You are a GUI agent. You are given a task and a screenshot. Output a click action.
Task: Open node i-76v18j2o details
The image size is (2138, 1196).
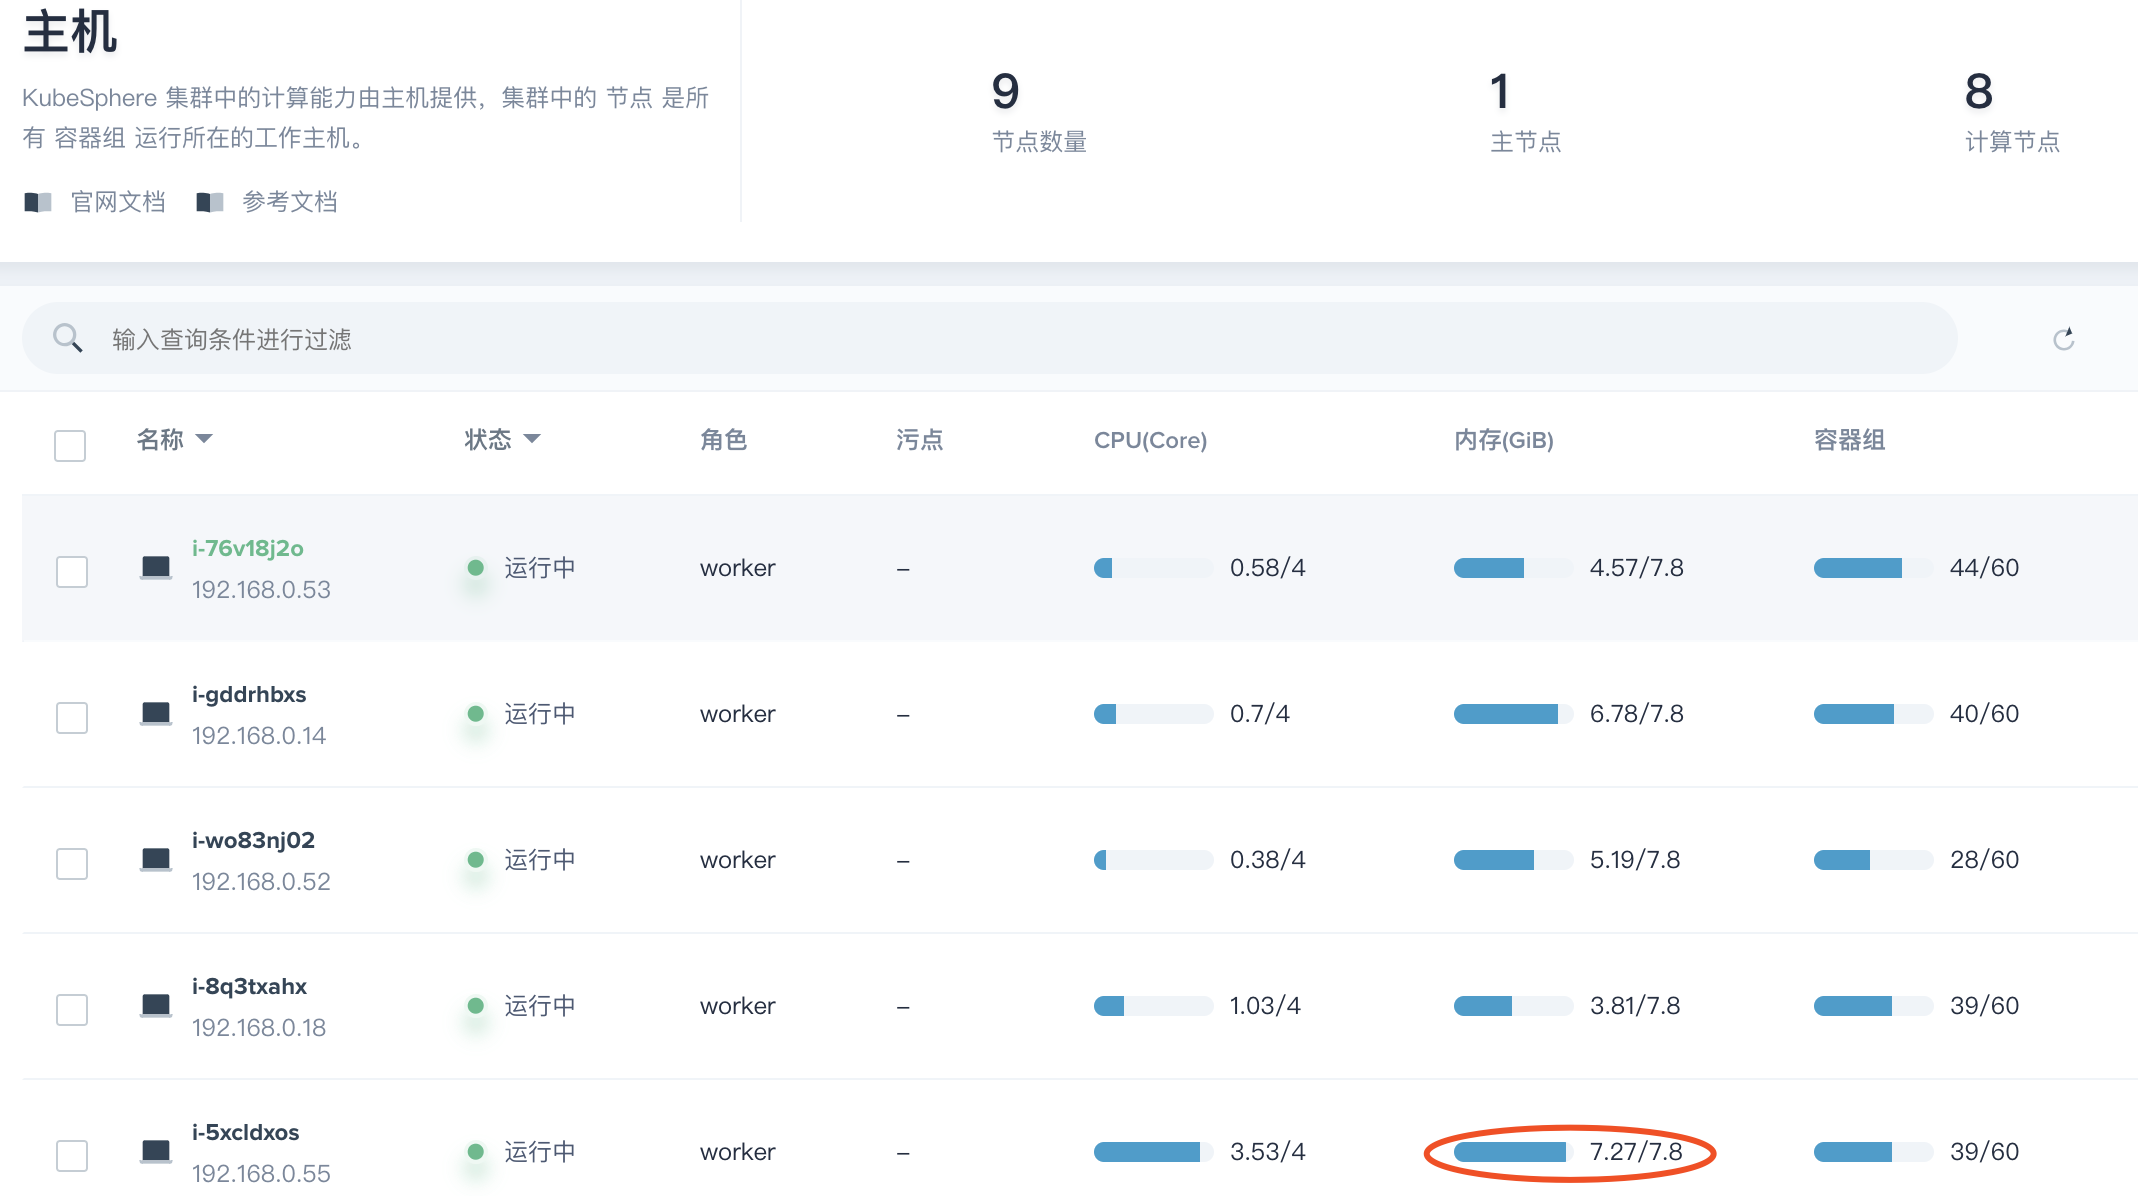(248, 548)
